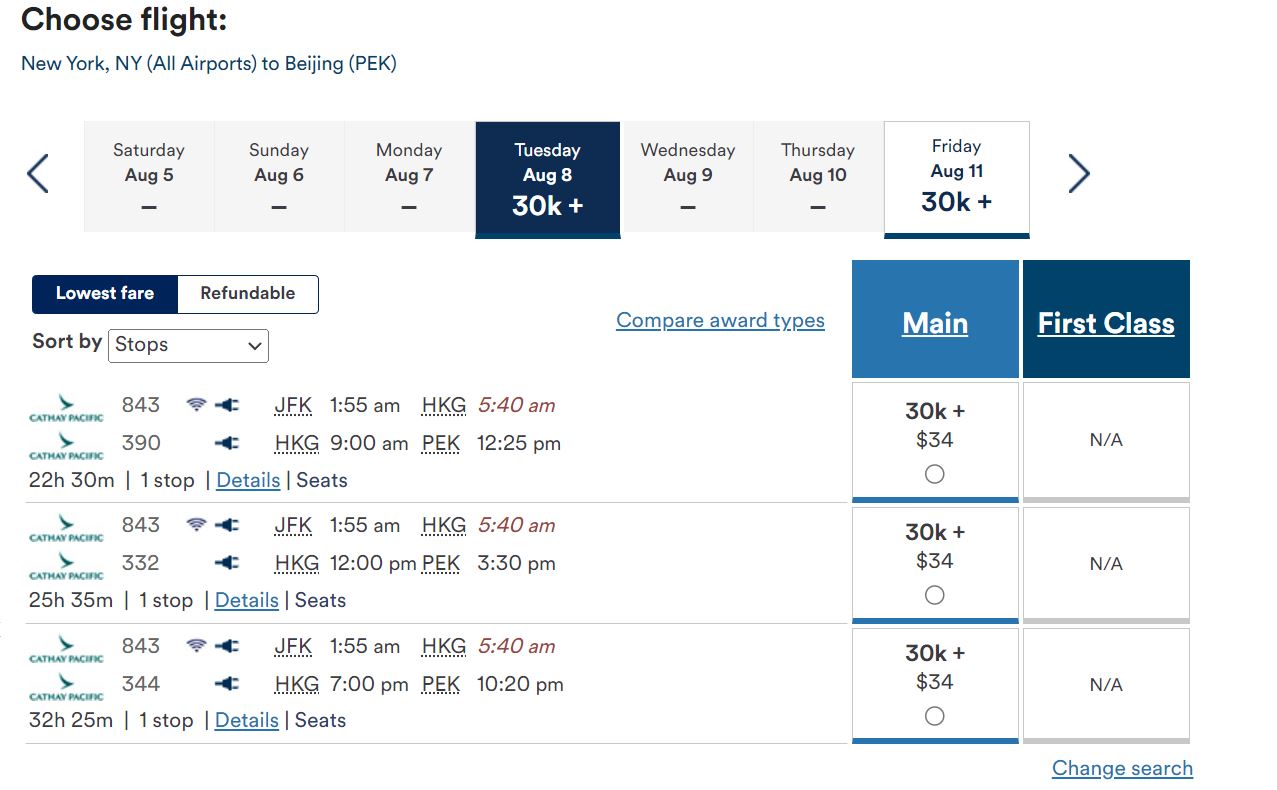Select Main fare for 22h 30m itinerary
This screenshot has height=790, width=1277.
pos(934,474)
